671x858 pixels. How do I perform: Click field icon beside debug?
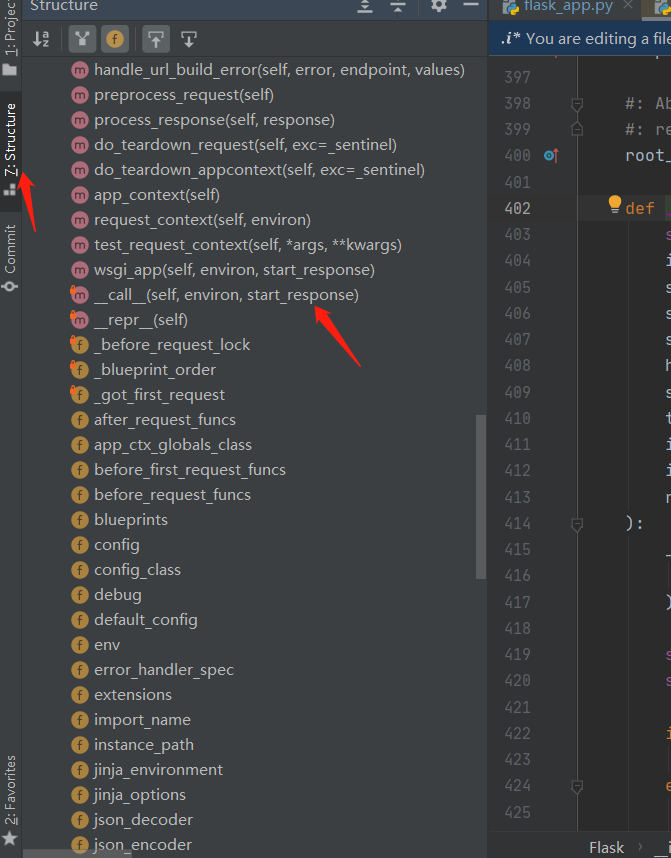pyautogui.click(x=80, y=595)
